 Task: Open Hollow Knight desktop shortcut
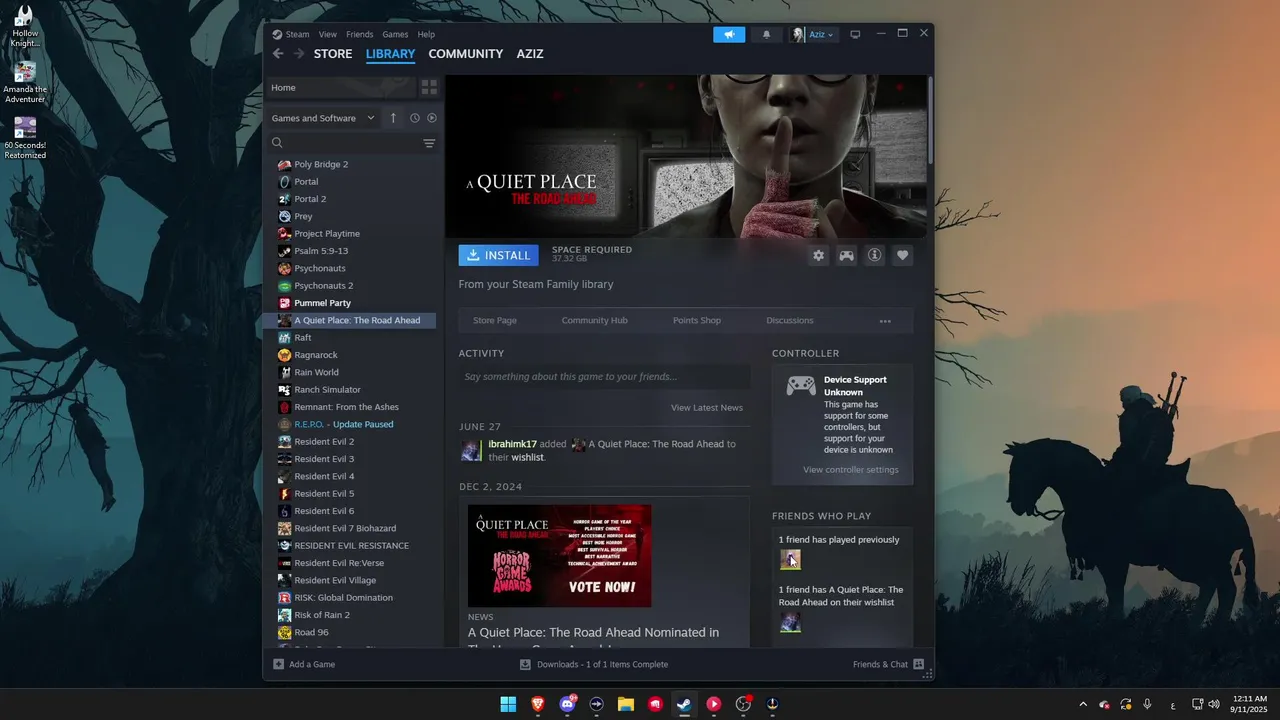tap(25, 27)
